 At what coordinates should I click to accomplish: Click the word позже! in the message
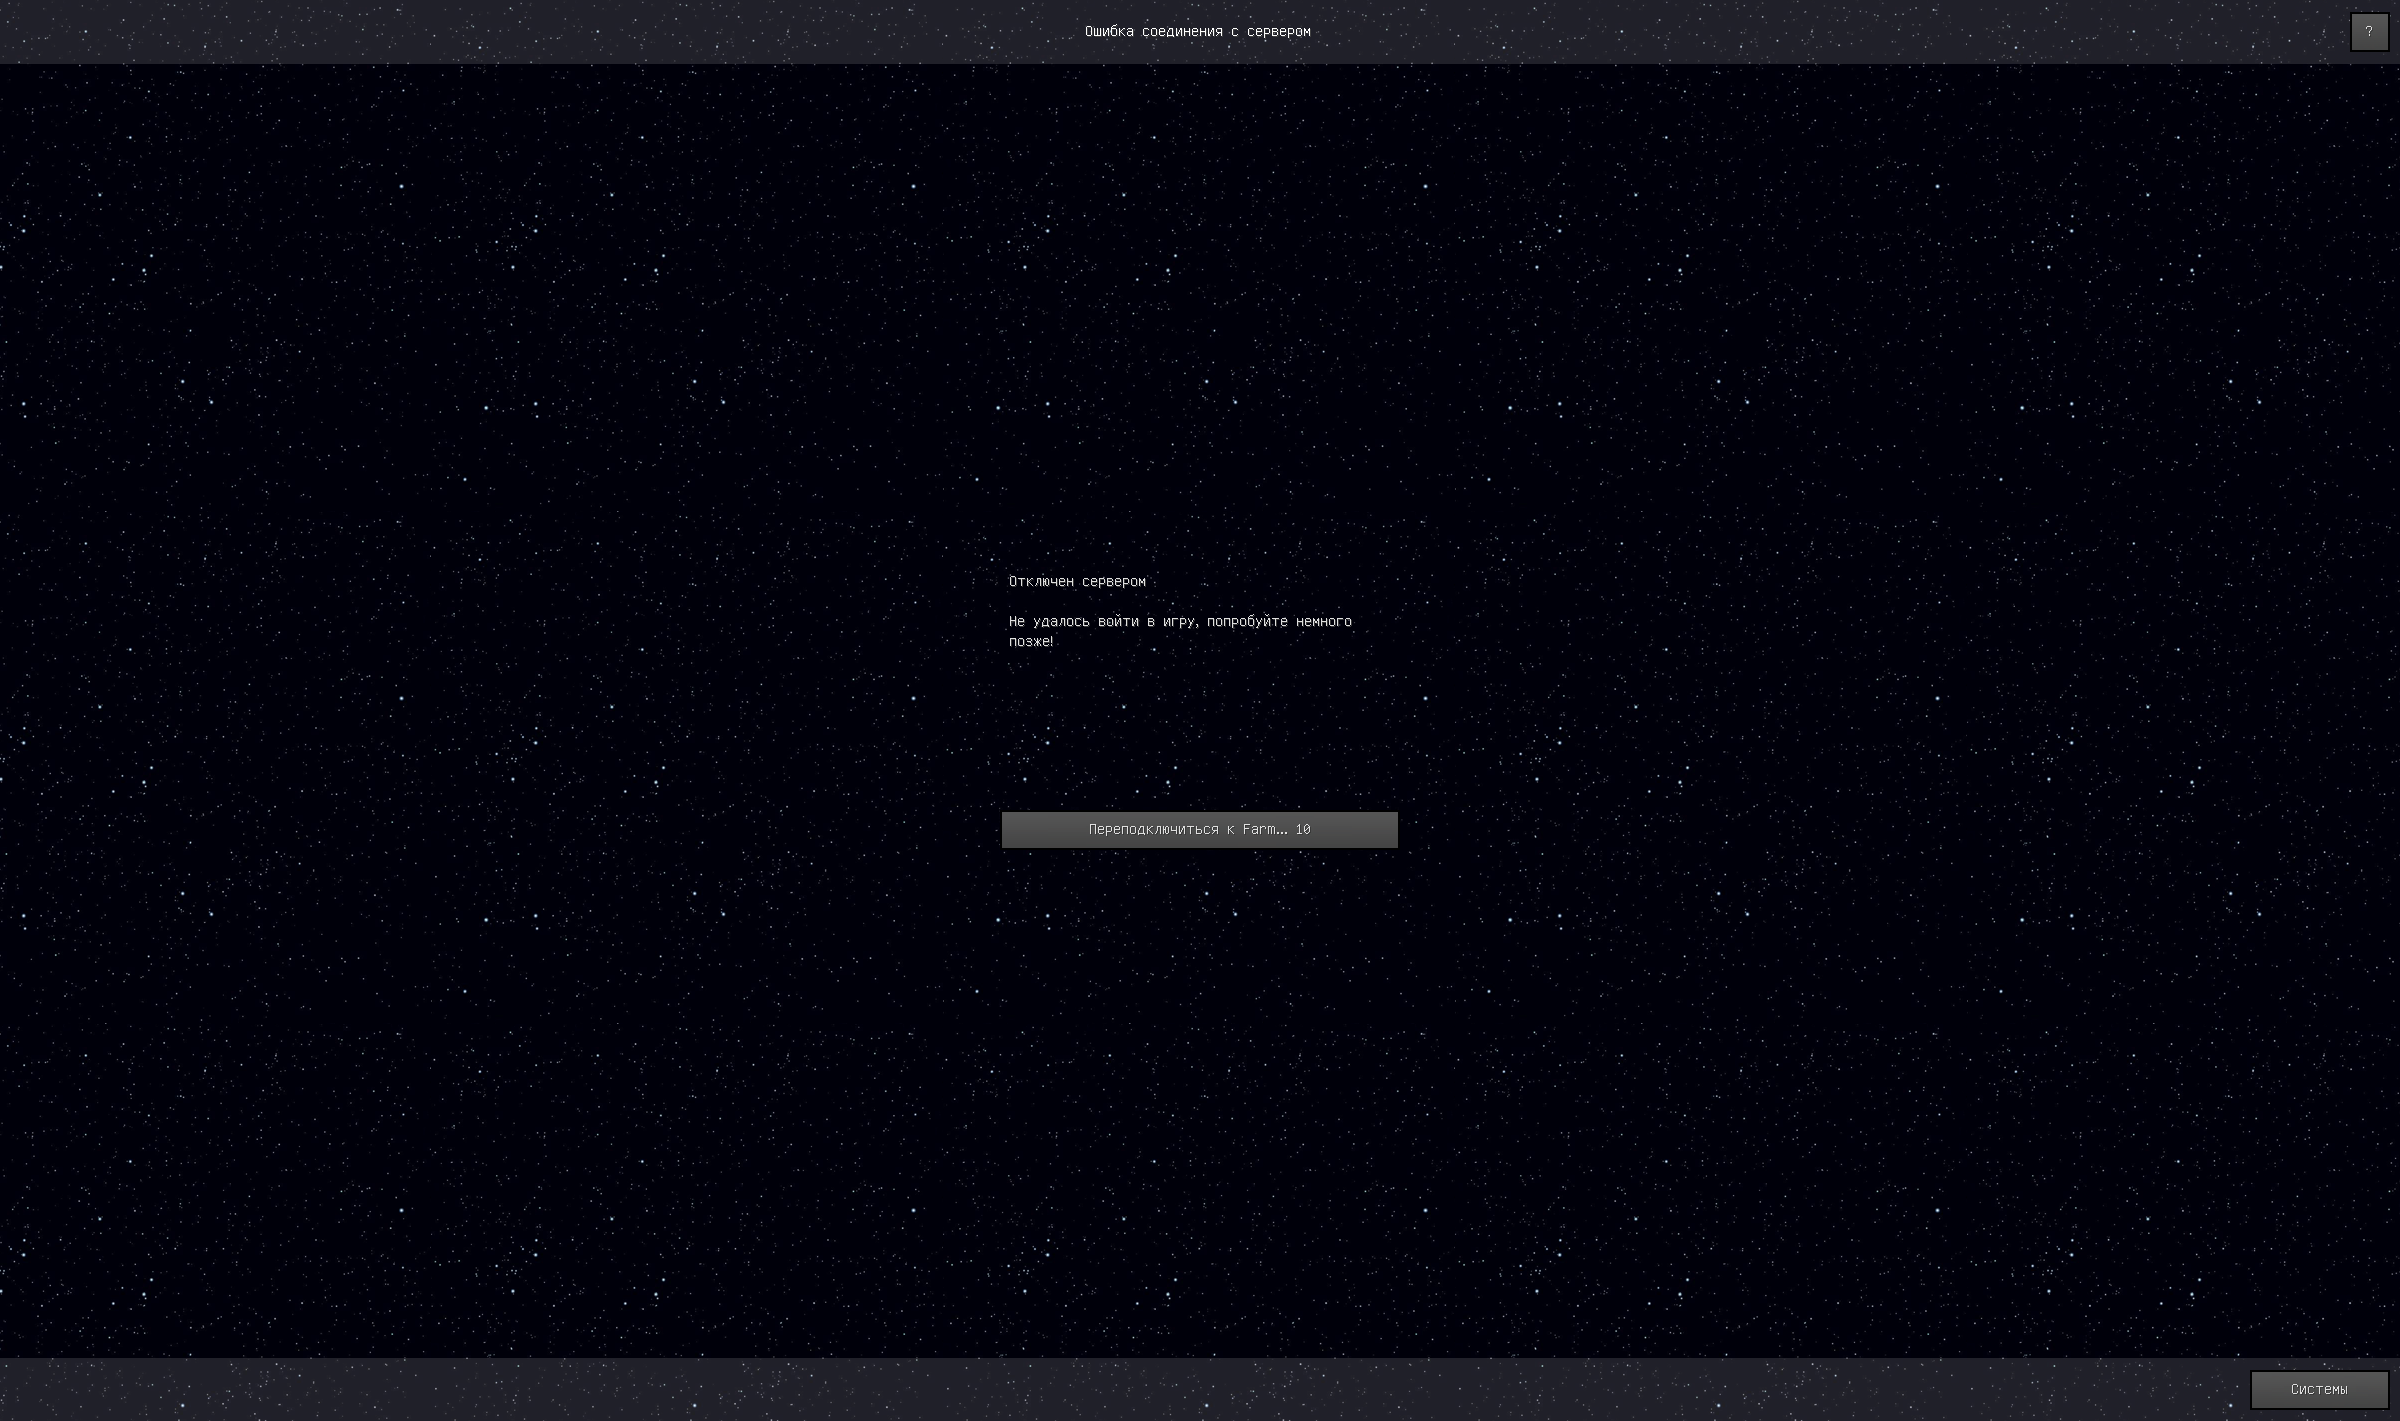click(x=1031, y=642)
